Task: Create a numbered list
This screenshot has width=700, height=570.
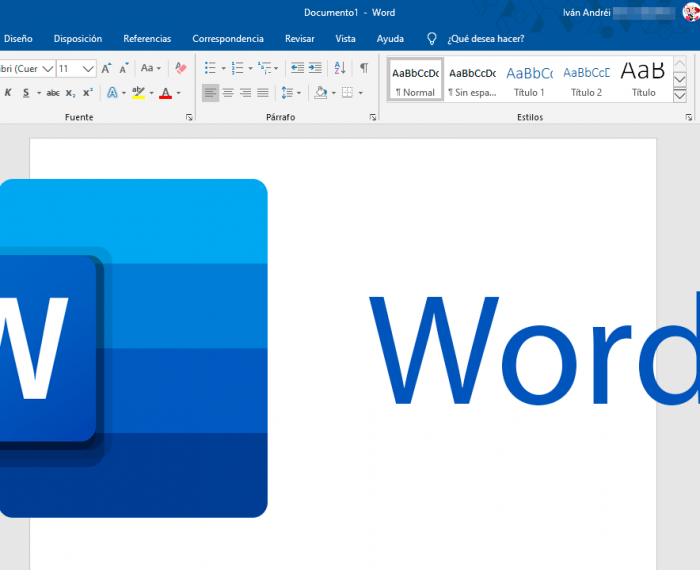Action: point(238,68)
